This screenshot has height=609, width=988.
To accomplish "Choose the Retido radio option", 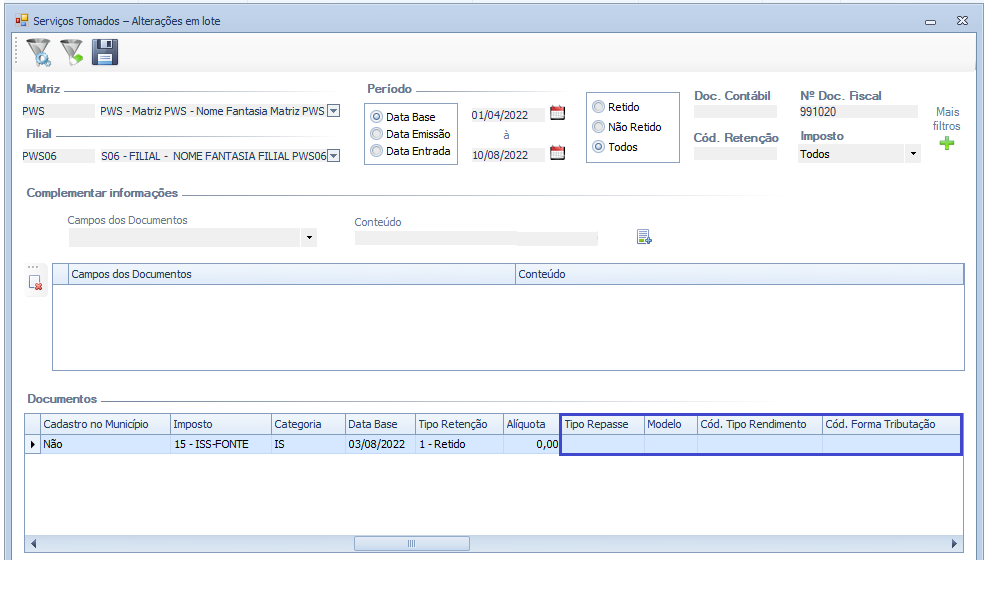I will pos(599,107).
